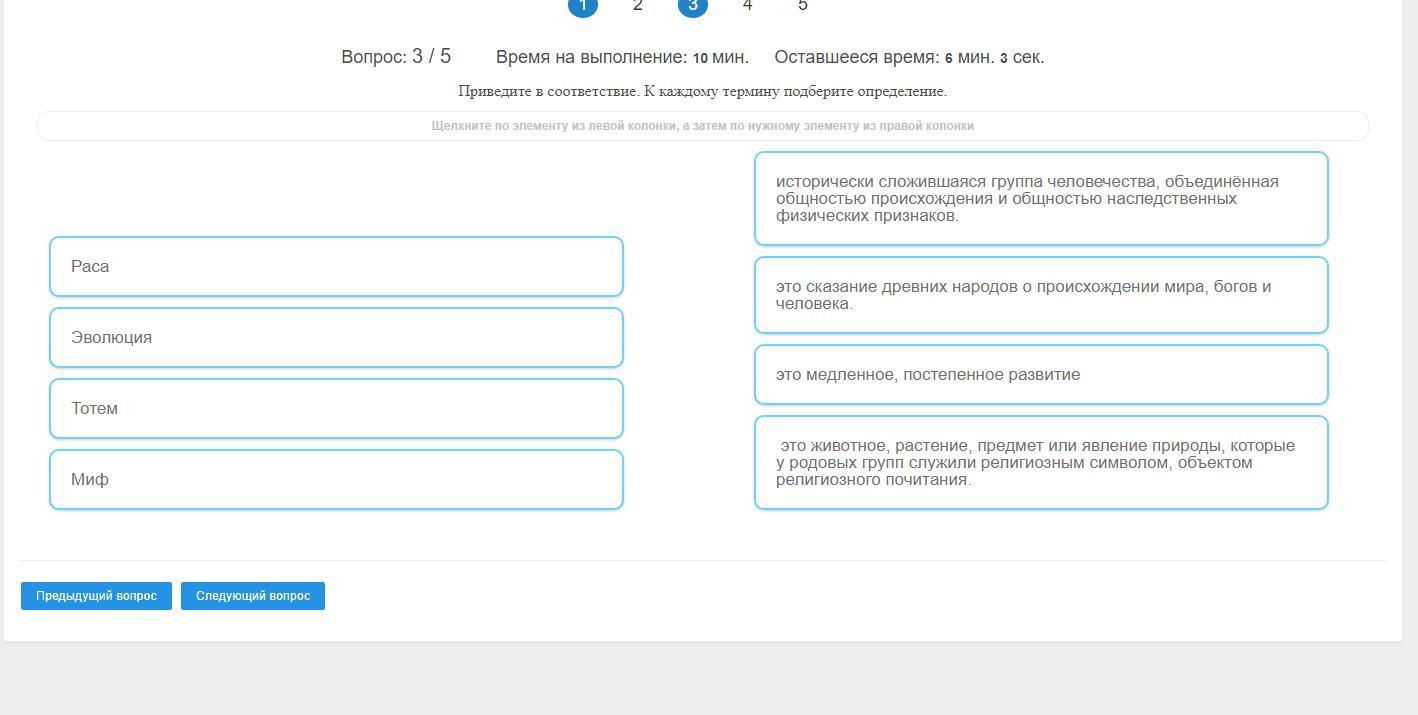
Task: Click the instruction text 'Приведите в соответствие'
Action: (x=702, y=91)
